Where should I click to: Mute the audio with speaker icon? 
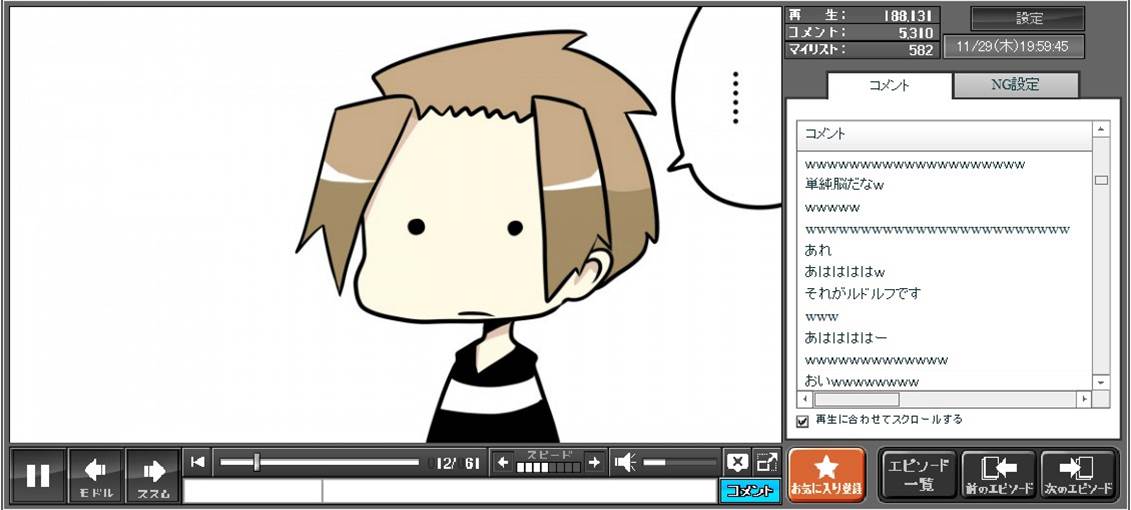(x=625, y=462)
